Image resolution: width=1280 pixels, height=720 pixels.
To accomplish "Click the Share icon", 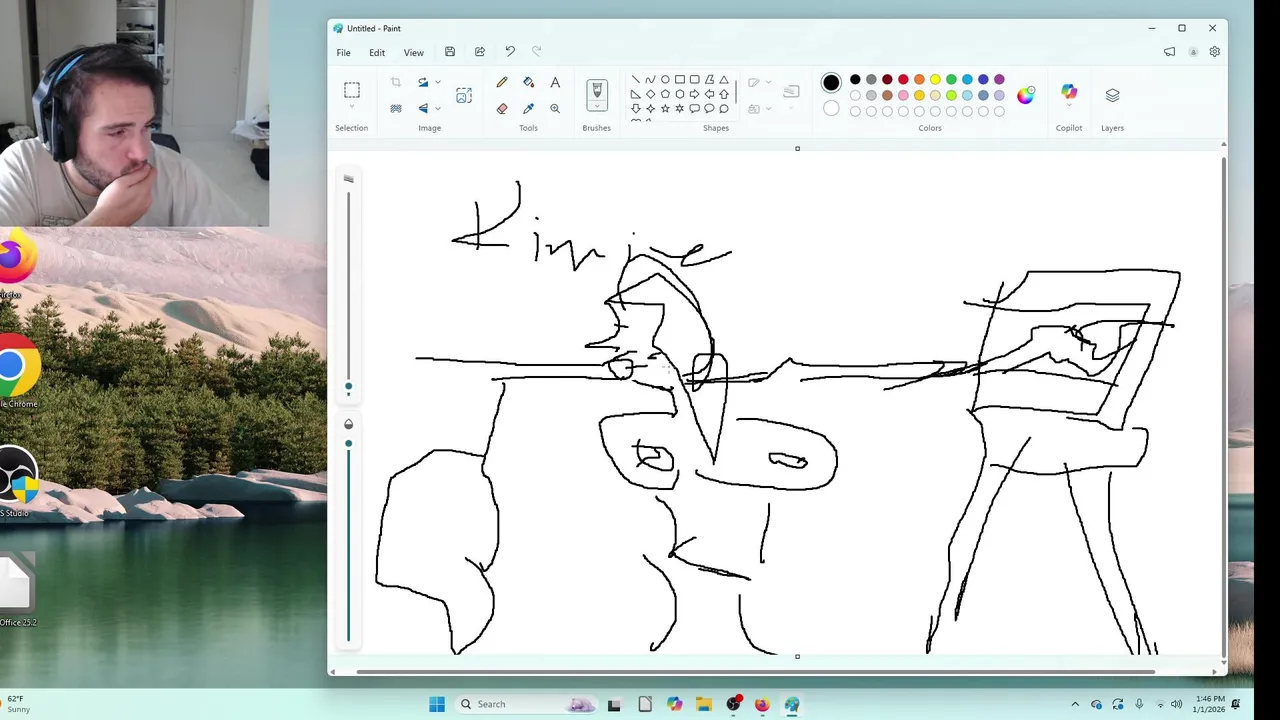I will pyautogui.click(x=480, y=52).
